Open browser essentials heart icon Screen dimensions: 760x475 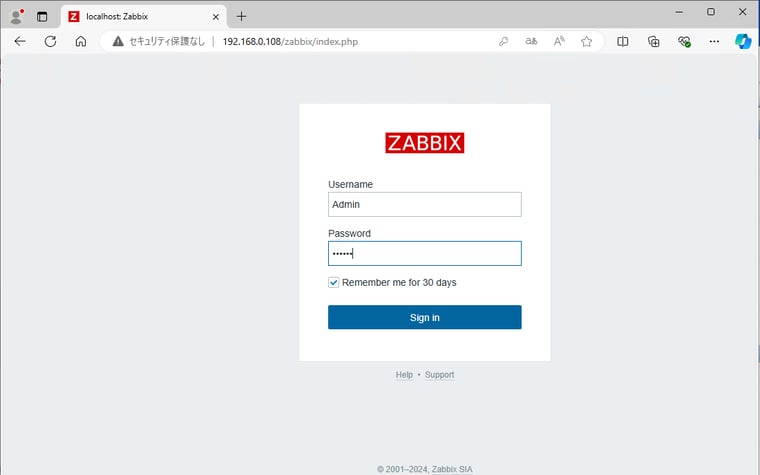click(684, 42)
